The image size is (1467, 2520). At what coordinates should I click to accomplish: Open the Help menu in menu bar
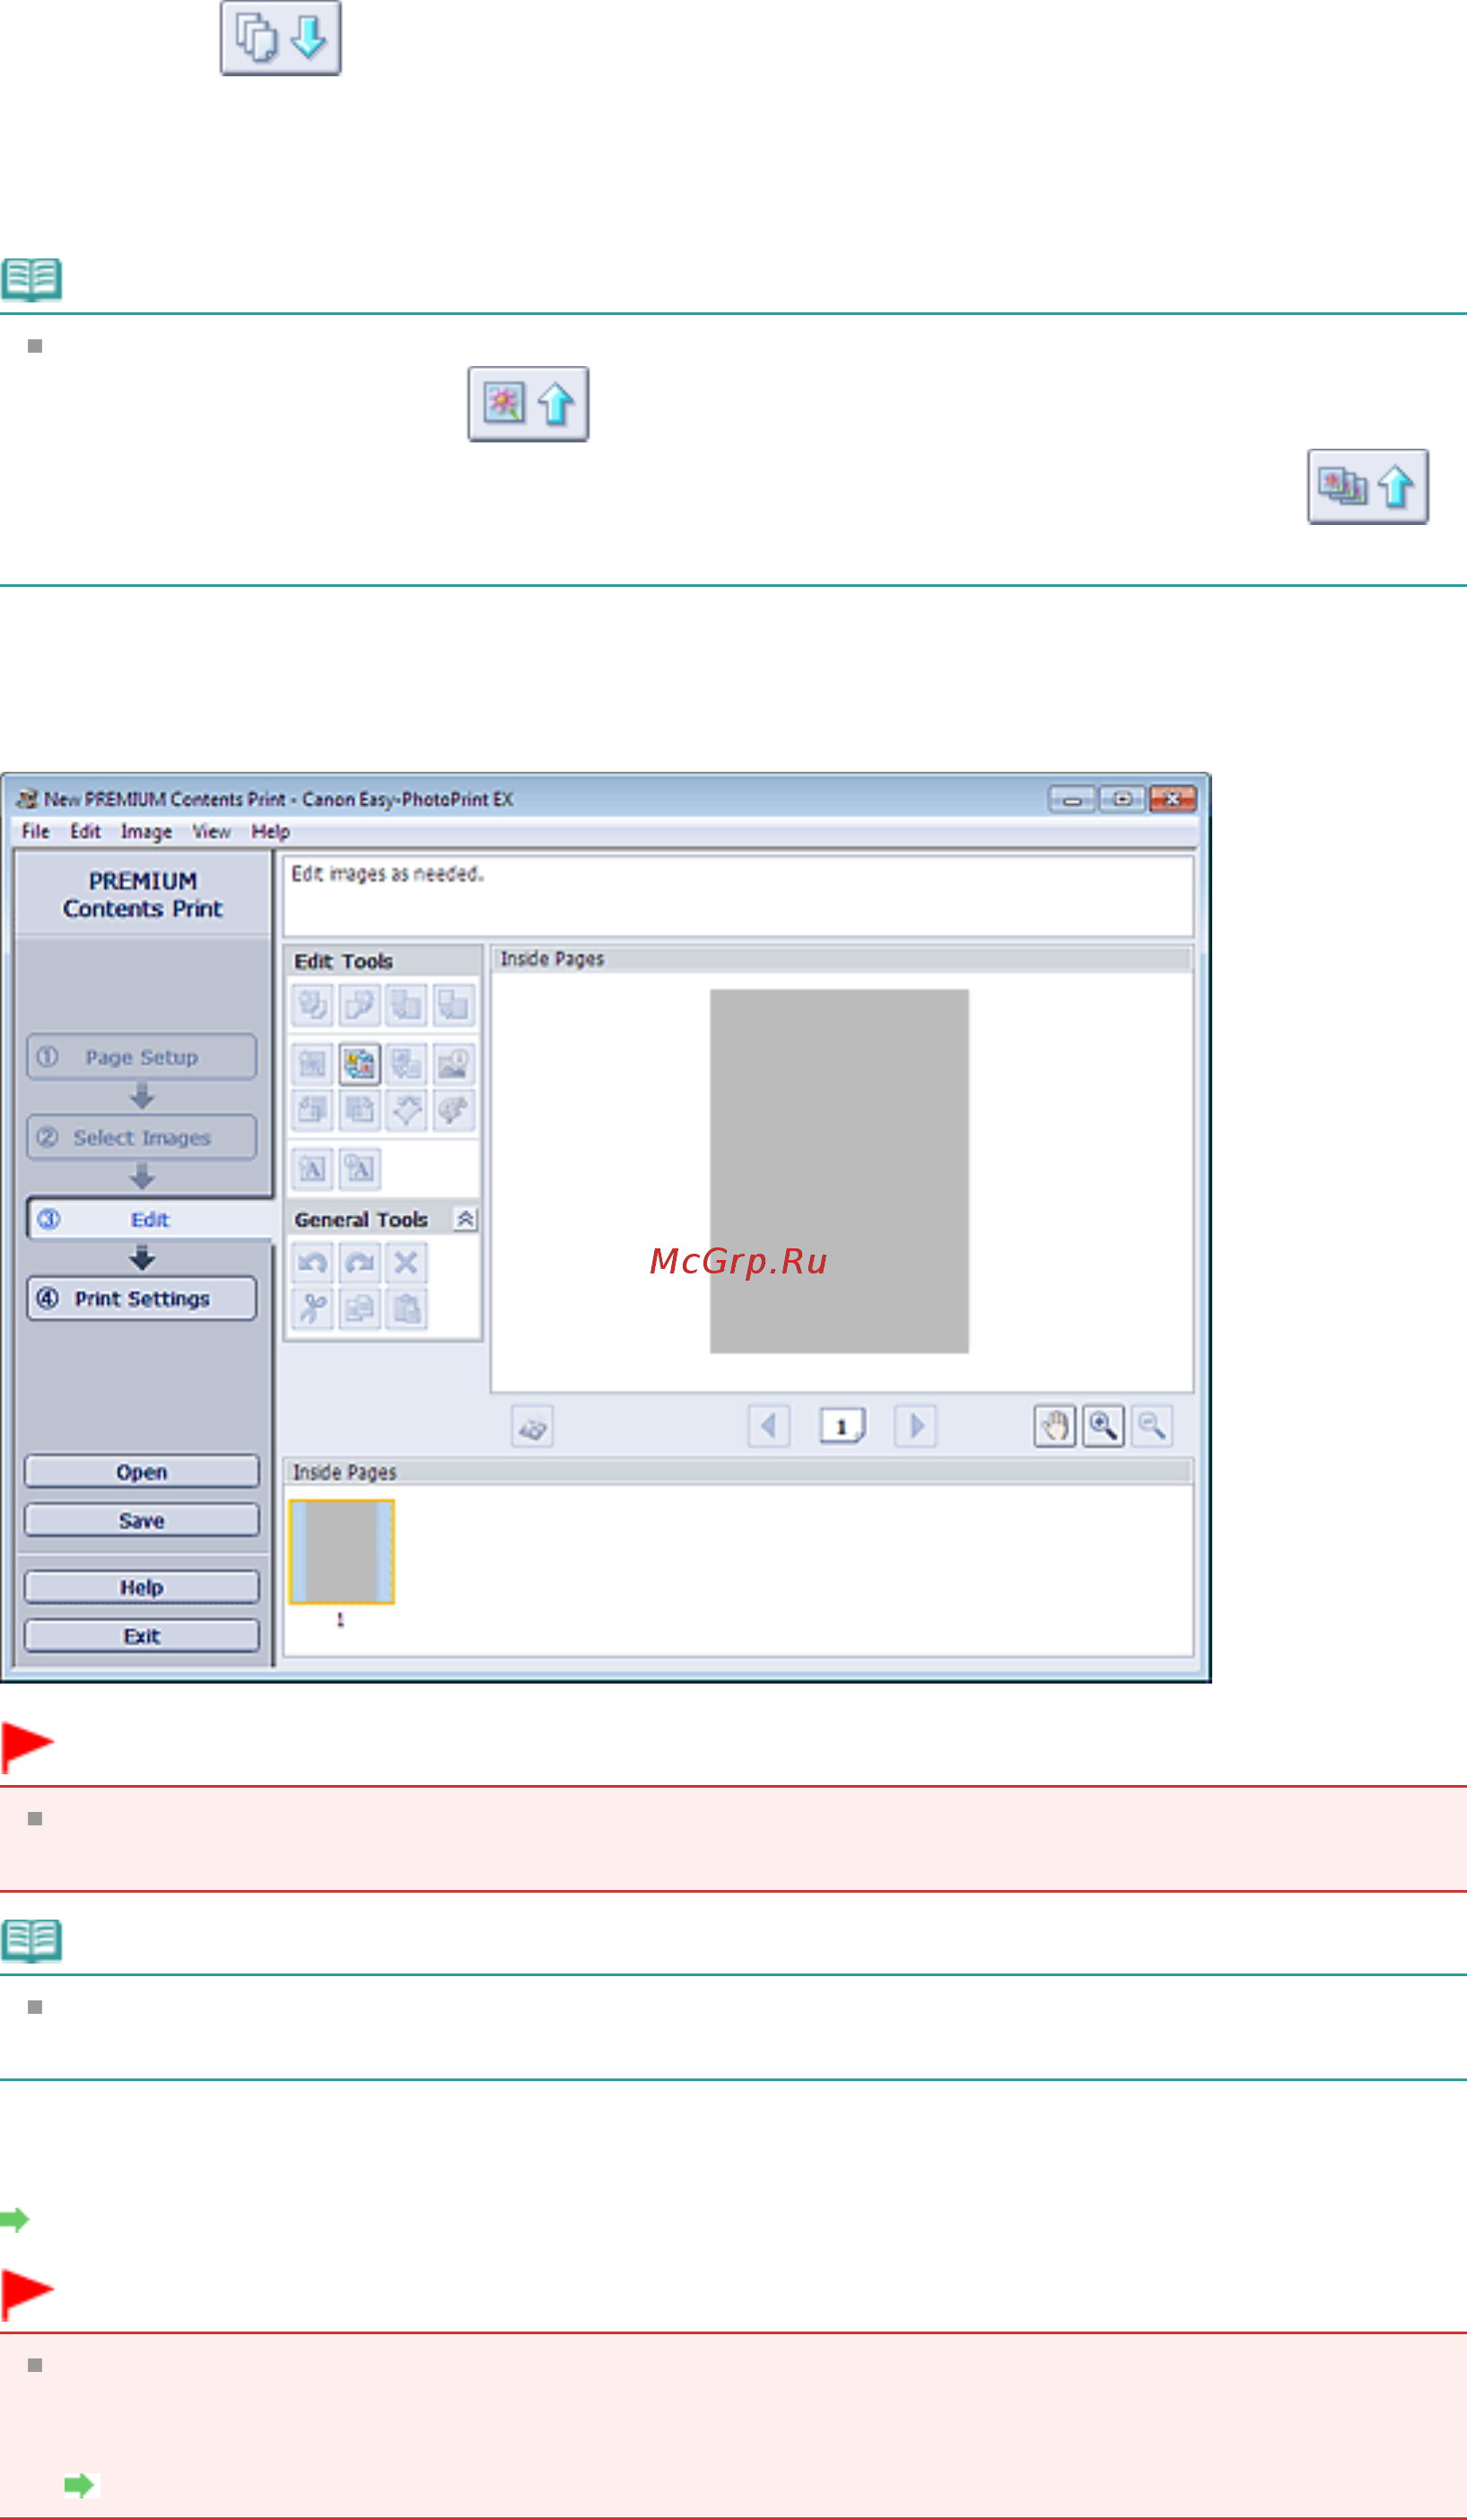pyautogui.click(x=270, y=831)
